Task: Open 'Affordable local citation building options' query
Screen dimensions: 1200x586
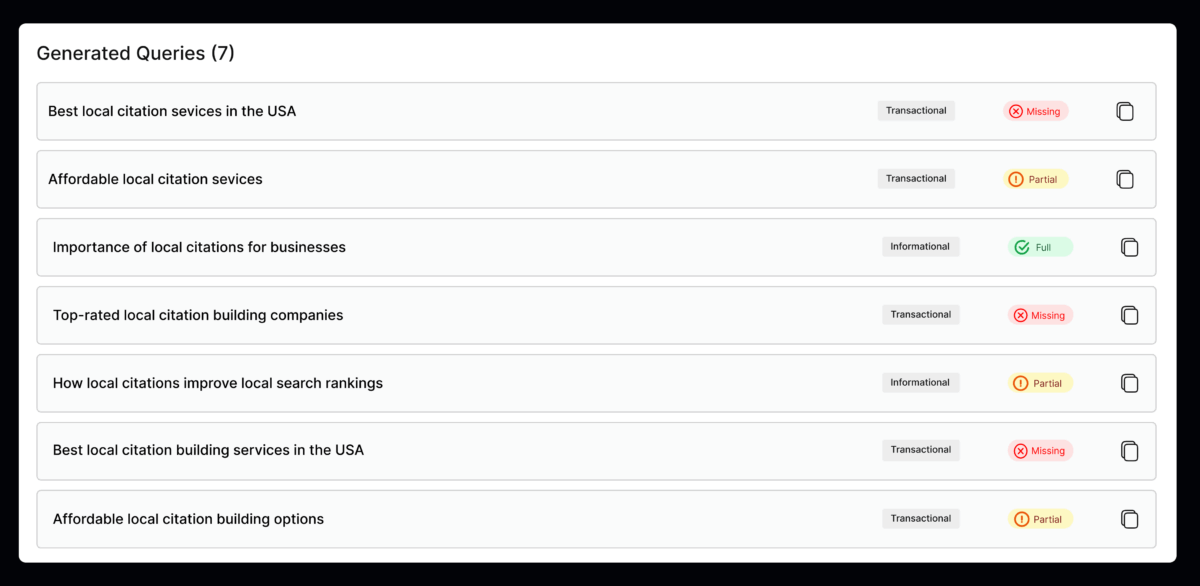Action: click(x=188, y=519)
